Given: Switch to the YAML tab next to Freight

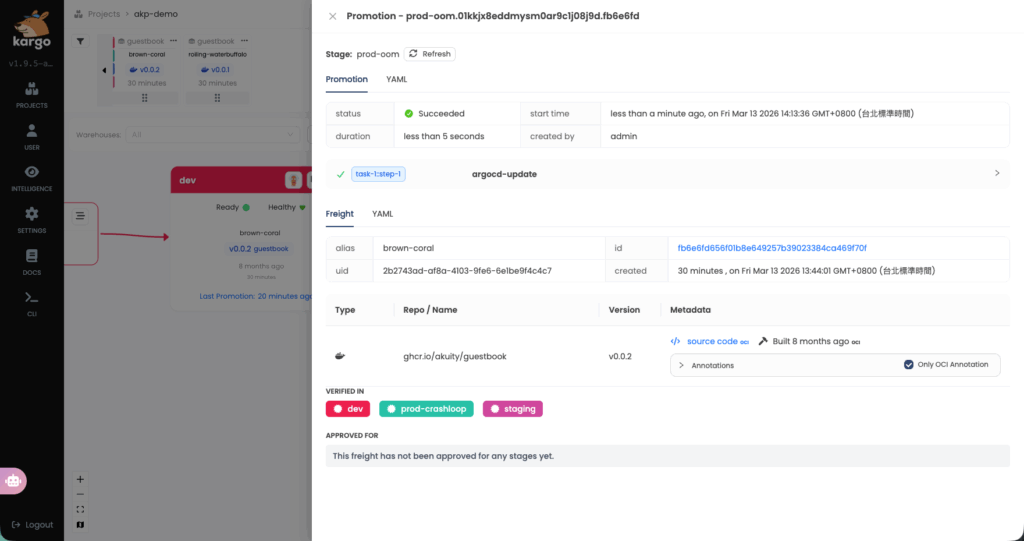Looking at the screenshot, I should point(383,214).
